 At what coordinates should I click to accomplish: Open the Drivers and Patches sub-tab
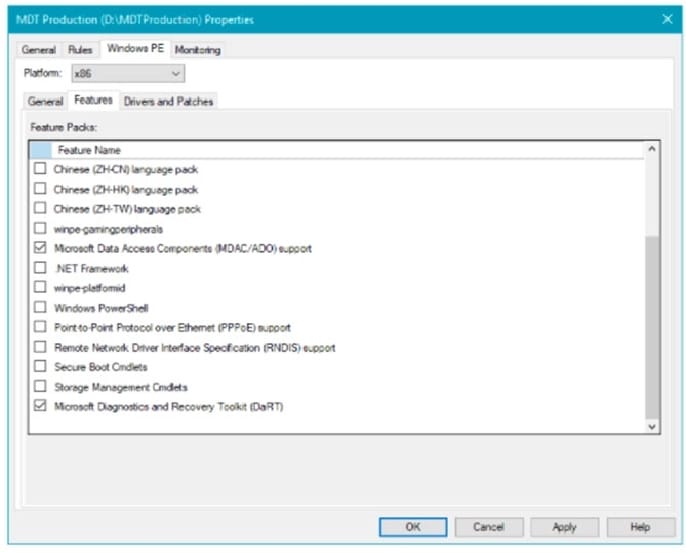pos(168,102)
